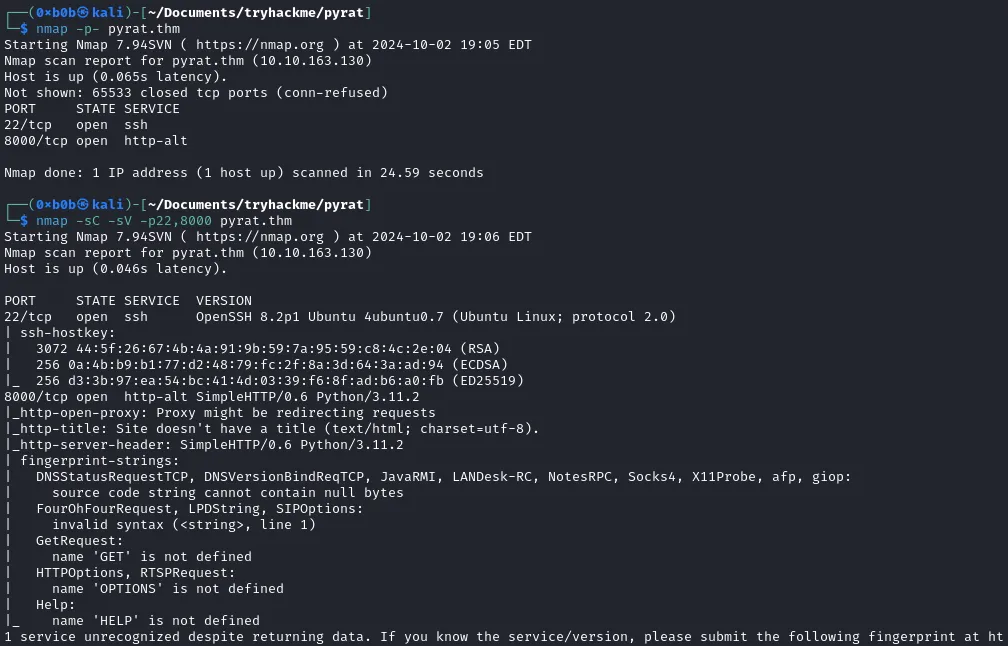
Task: Click the "name 'HELP' is not defined" text
Action: [156, 621]
